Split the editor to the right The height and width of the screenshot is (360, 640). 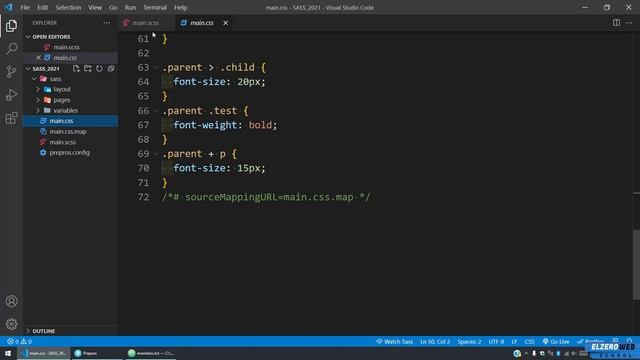616,23
